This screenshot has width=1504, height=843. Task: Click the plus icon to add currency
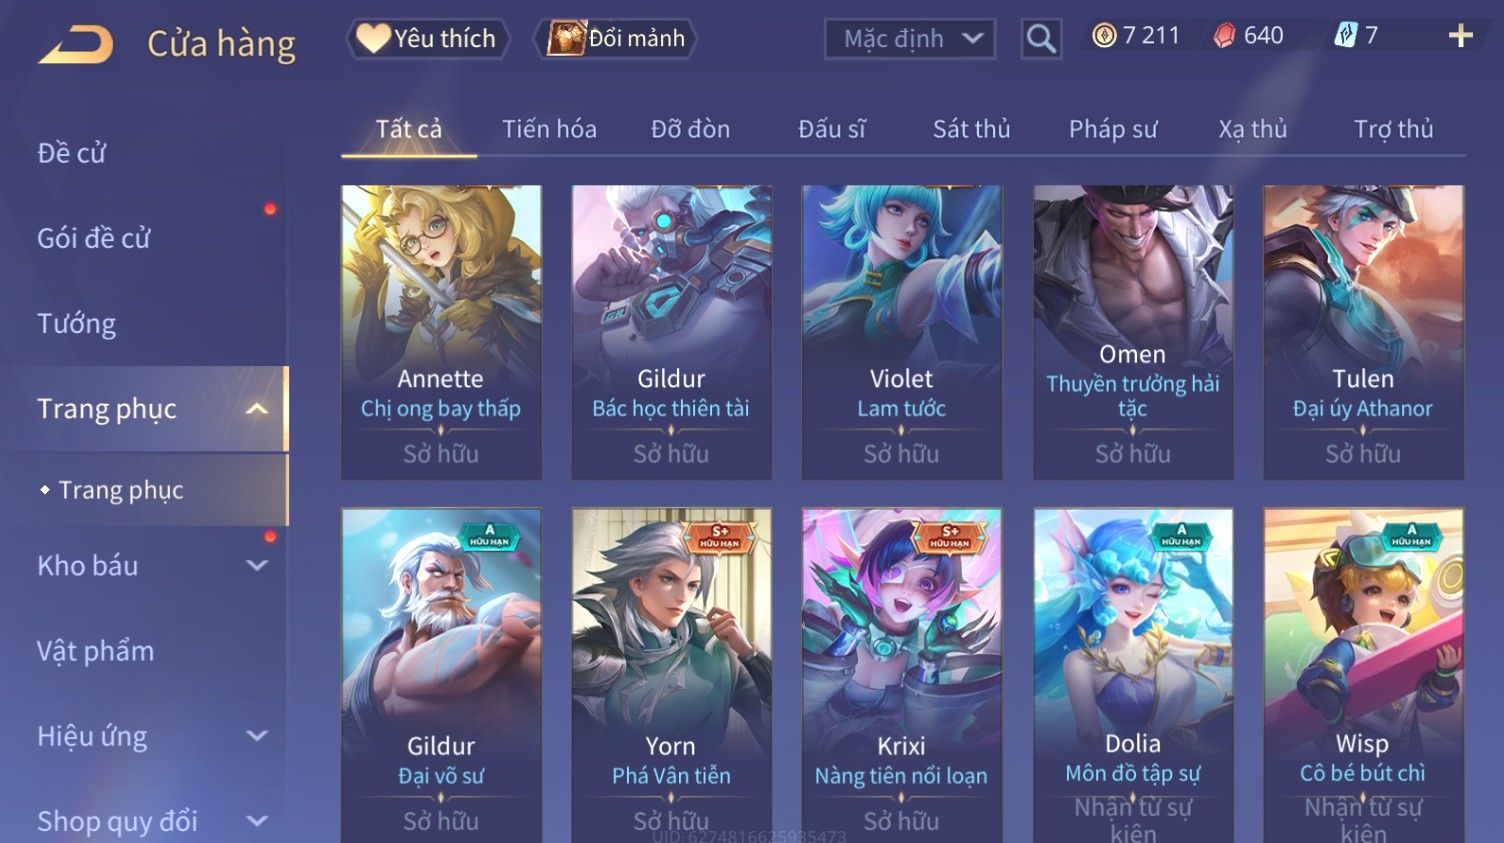coord(1461,36)
